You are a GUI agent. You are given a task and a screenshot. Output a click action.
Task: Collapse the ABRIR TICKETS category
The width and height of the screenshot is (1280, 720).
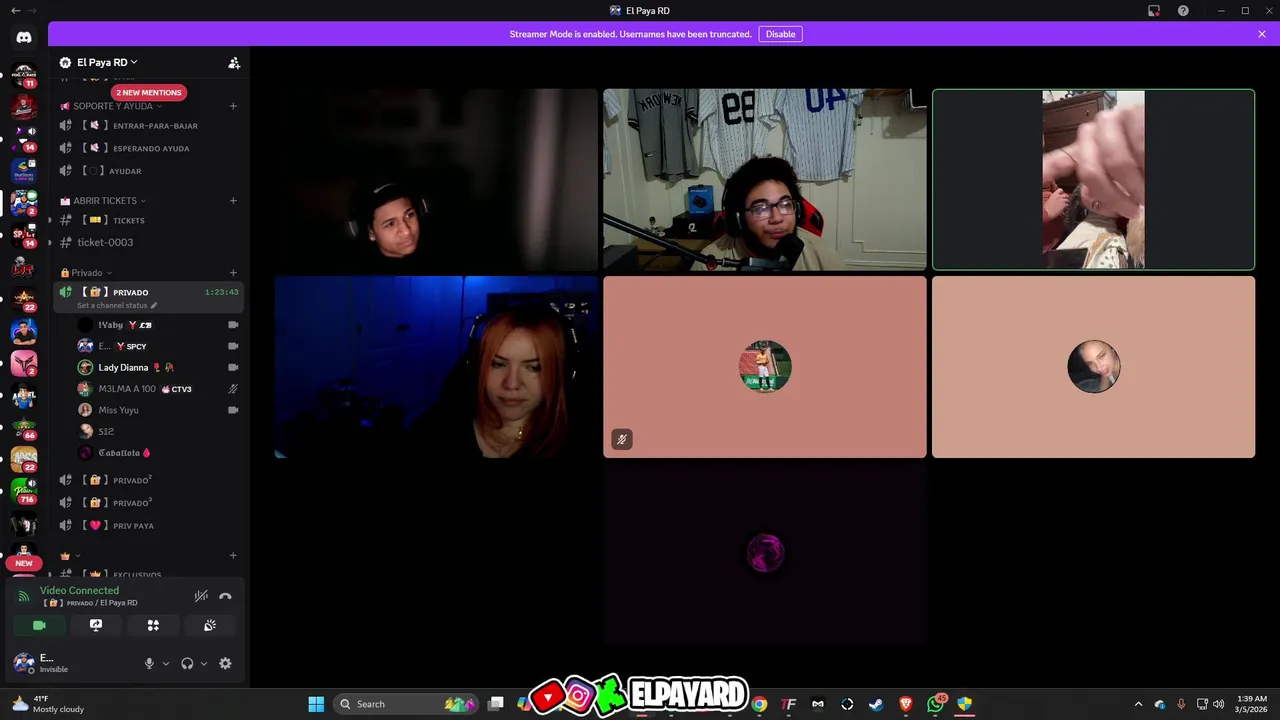pyautogui.click(x=103, y=201)
